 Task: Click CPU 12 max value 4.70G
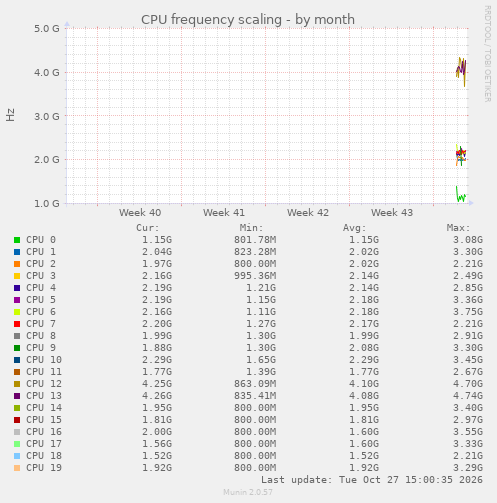point(468,384)
